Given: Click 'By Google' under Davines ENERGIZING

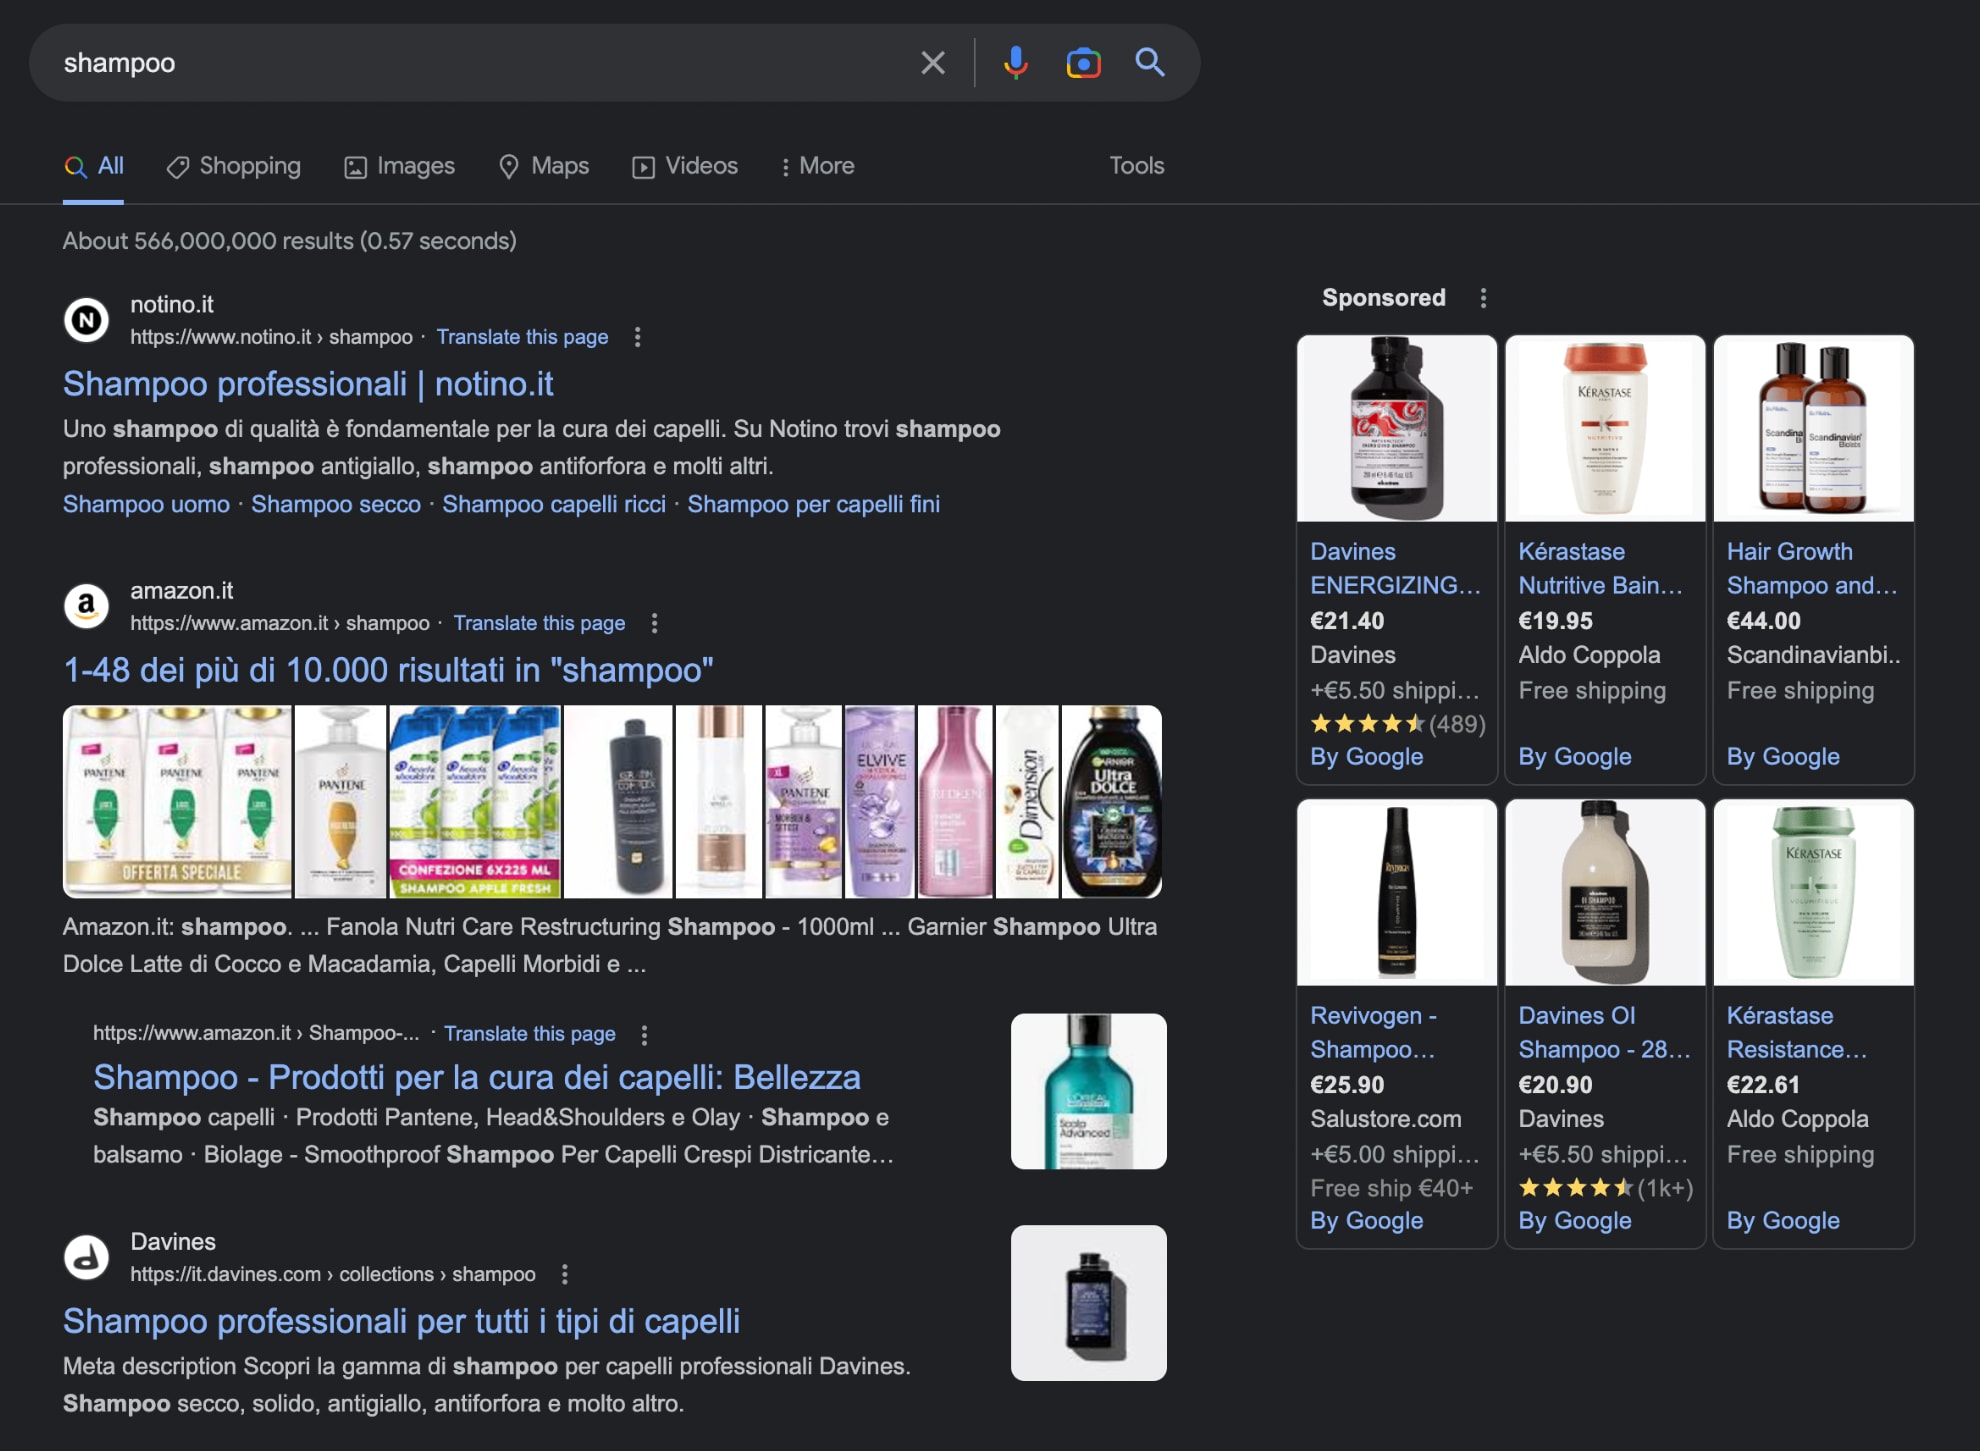Looking at the screenshot, I should pos(1366,757).
